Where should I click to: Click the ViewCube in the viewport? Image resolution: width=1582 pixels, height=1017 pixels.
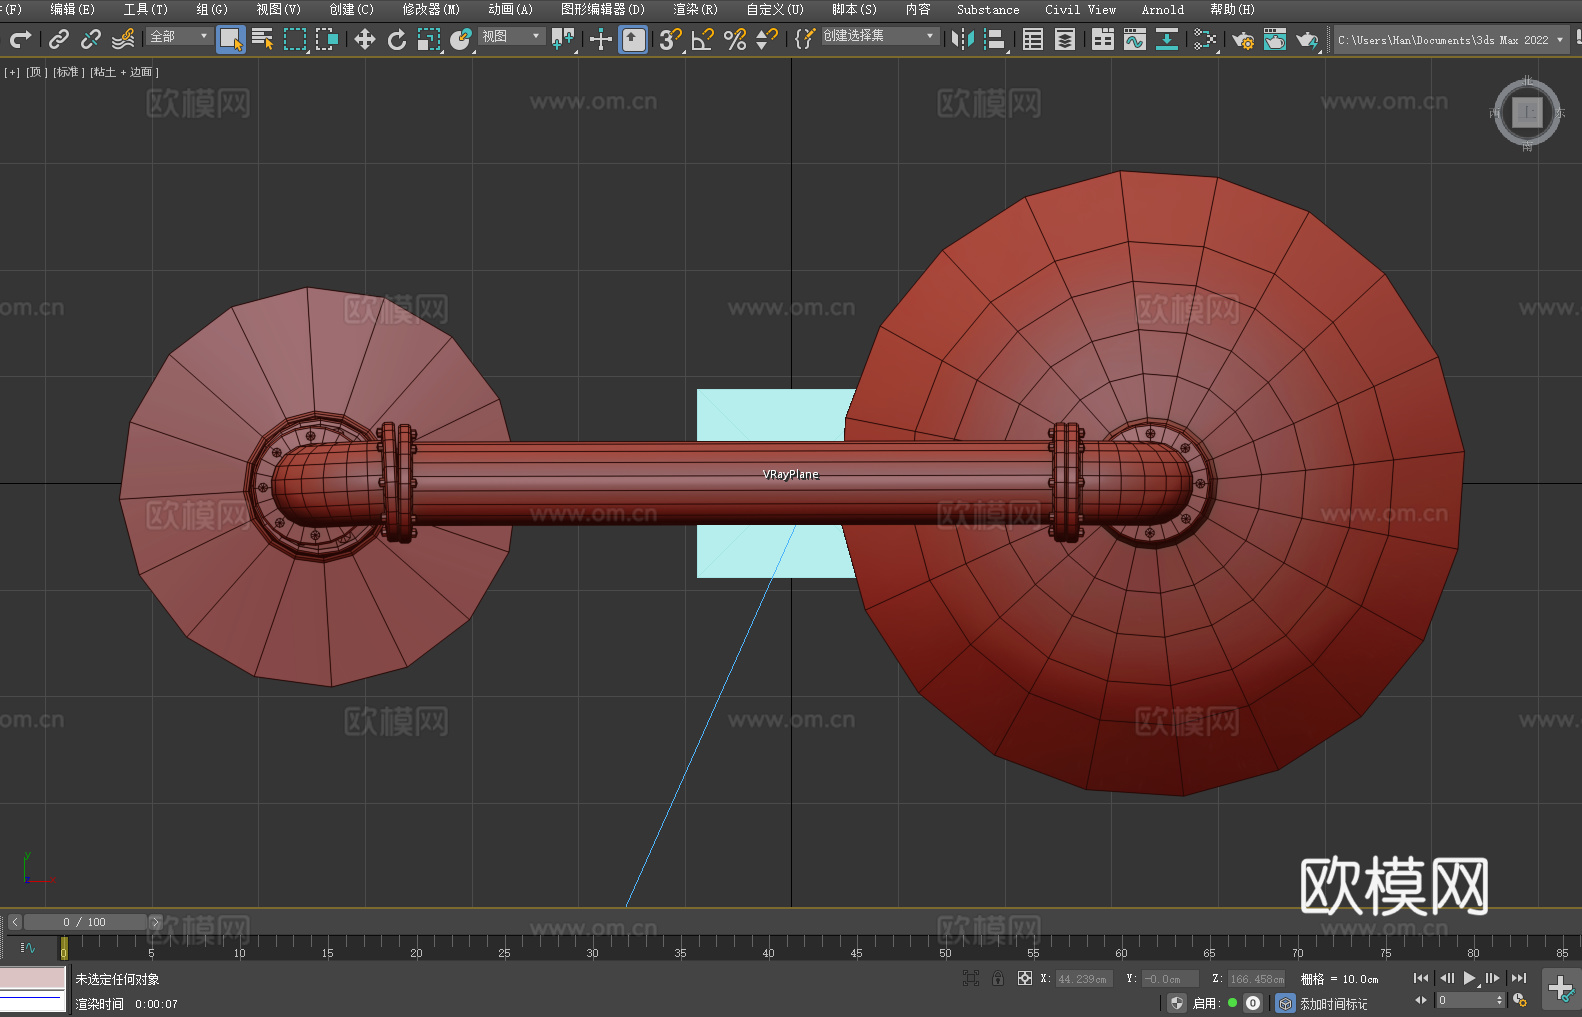click(1527, 113)
